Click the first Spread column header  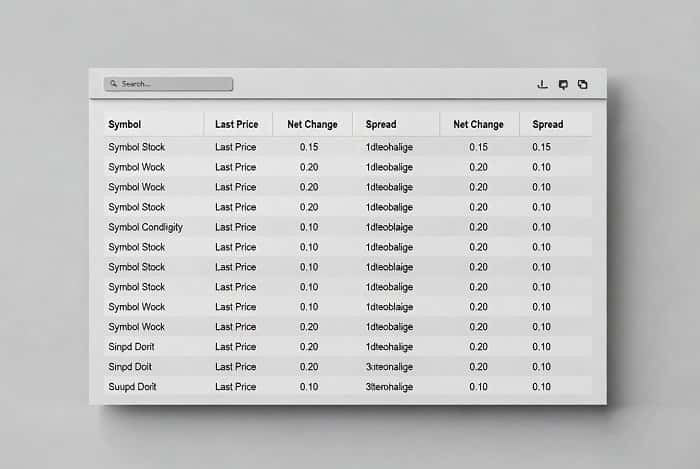point(381,125)
